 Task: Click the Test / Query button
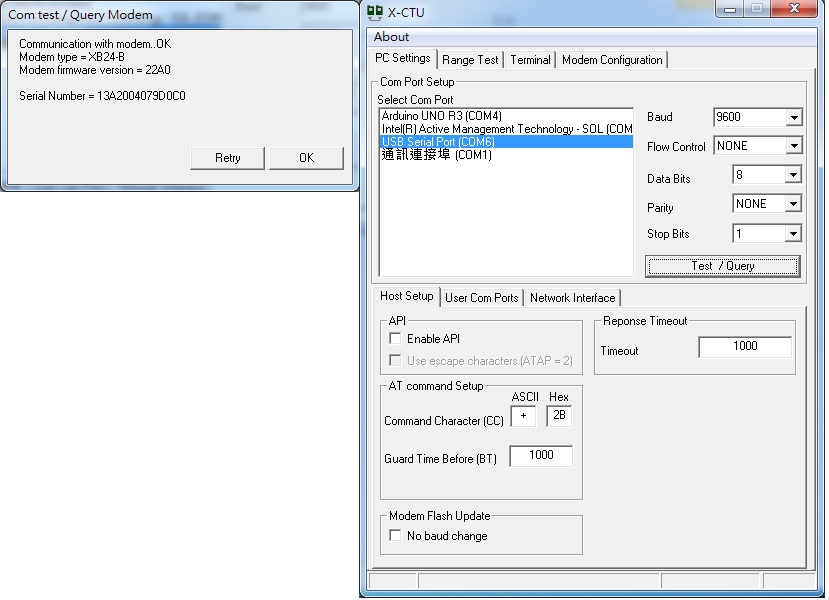(x=723, y=266)
